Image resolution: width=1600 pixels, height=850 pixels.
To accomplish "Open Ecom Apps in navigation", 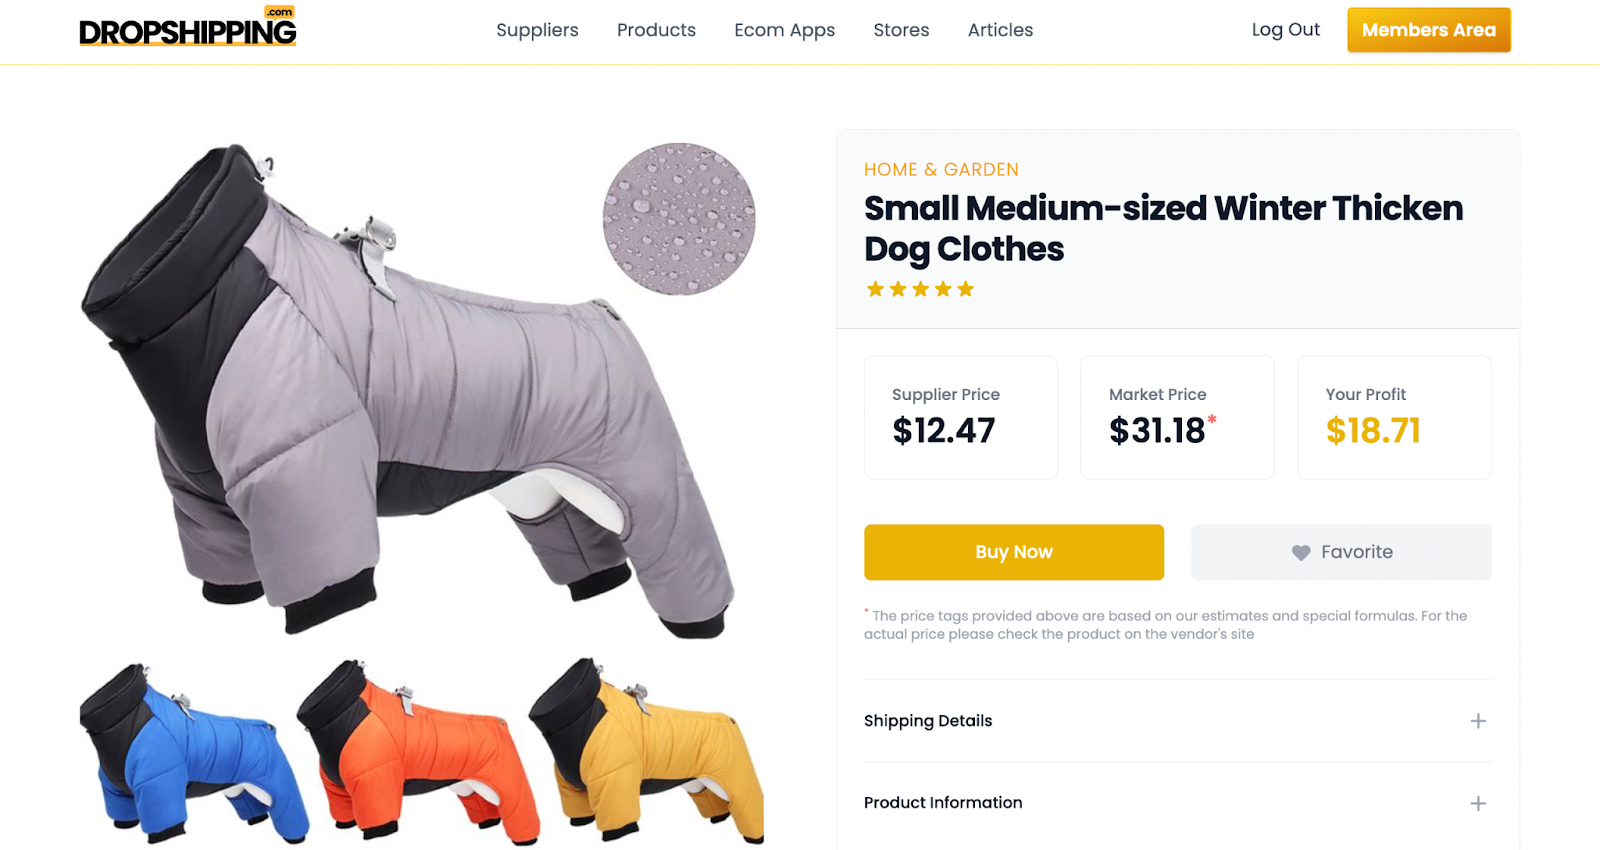I will (x=784, y=30).
